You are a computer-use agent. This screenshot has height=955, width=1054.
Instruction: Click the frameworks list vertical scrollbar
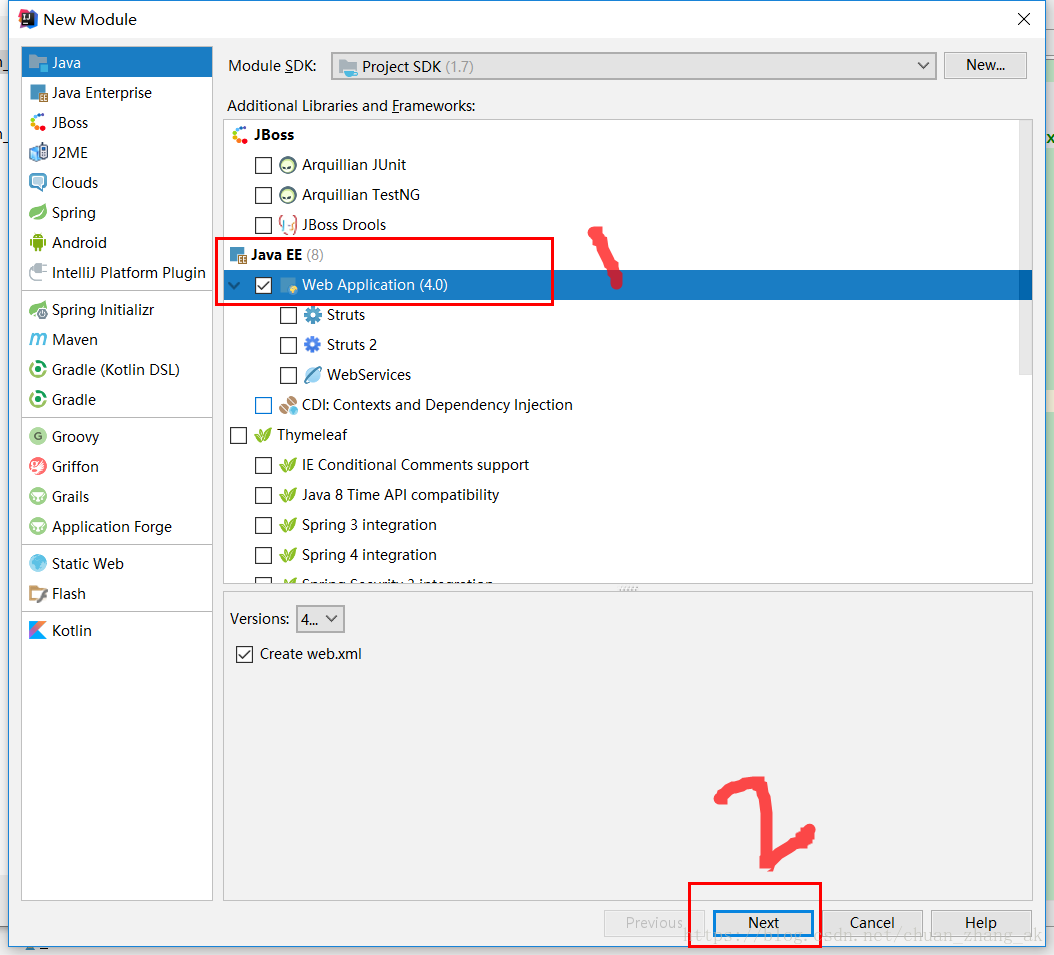click(x=1025, y=248)
